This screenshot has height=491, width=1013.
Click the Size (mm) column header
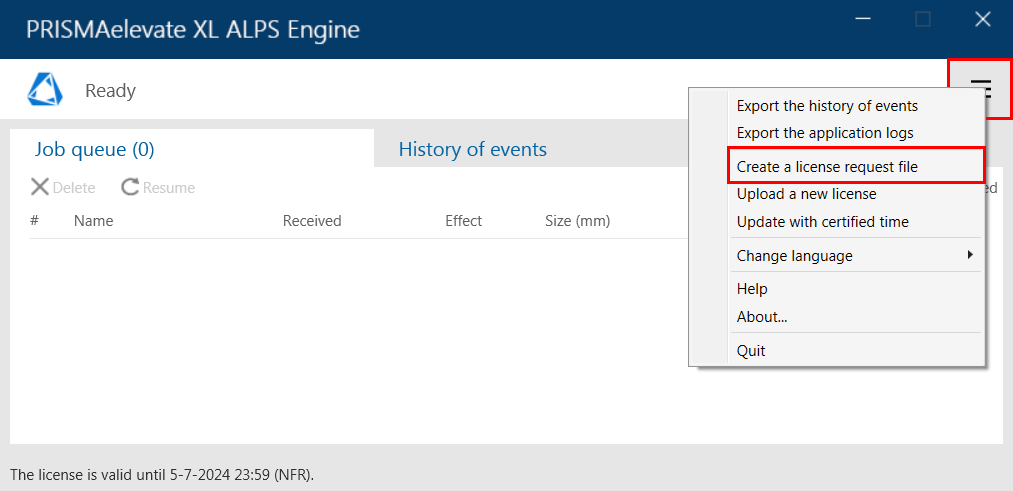click(578, 221)
